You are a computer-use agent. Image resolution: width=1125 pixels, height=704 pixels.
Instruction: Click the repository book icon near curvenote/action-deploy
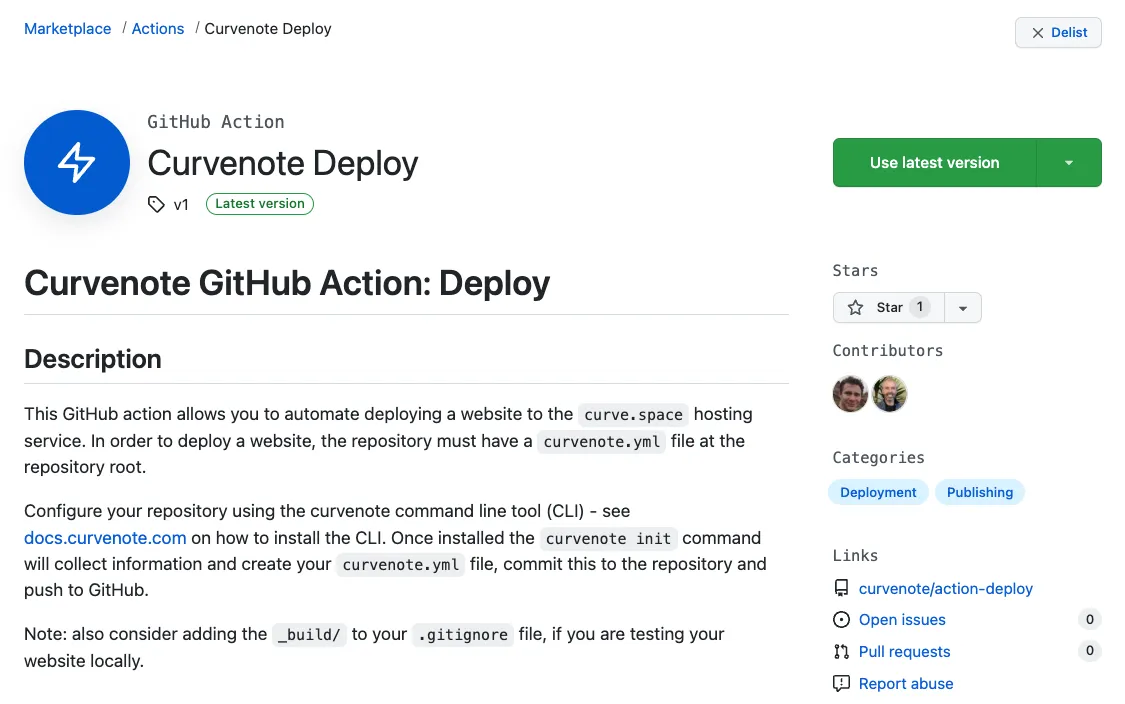tap(840, 588)
